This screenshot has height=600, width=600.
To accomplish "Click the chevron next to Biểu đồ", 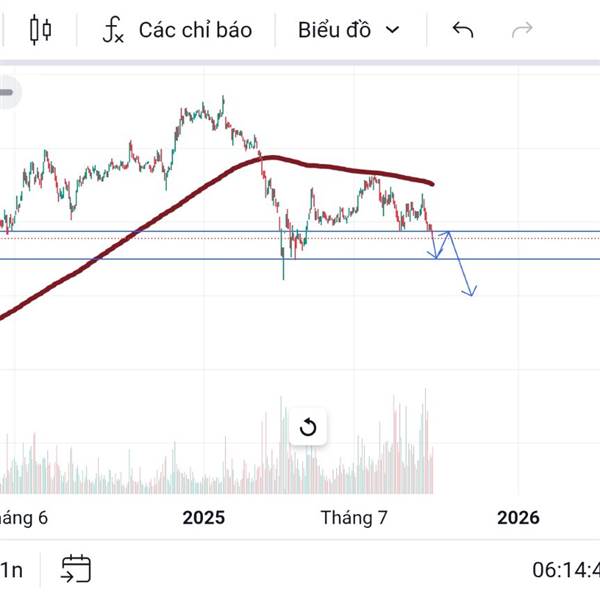I will [x=393, y=30].
